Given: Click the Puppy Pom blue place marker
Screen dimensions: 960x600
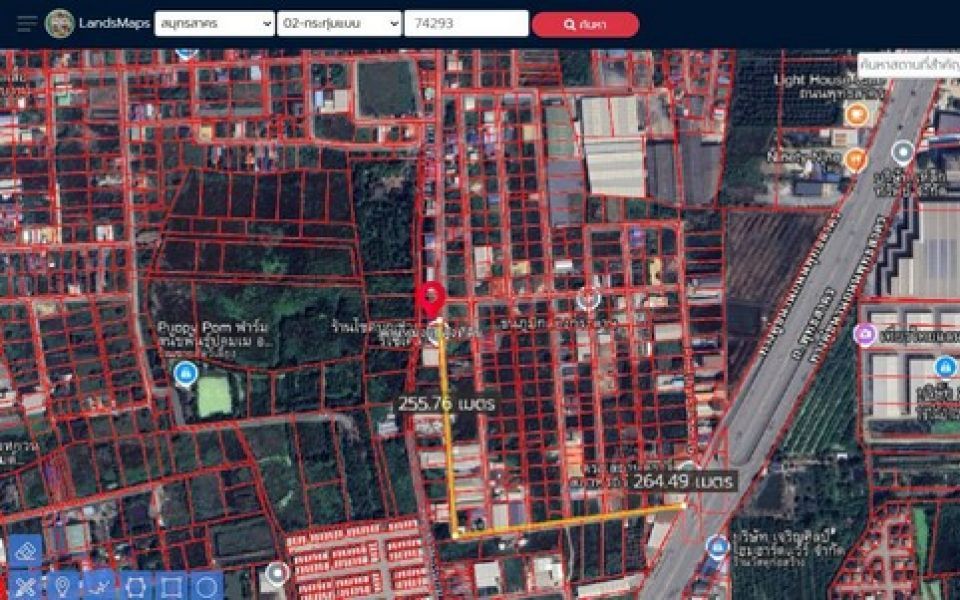Looking at the screenshot, I should click(184, 374).
